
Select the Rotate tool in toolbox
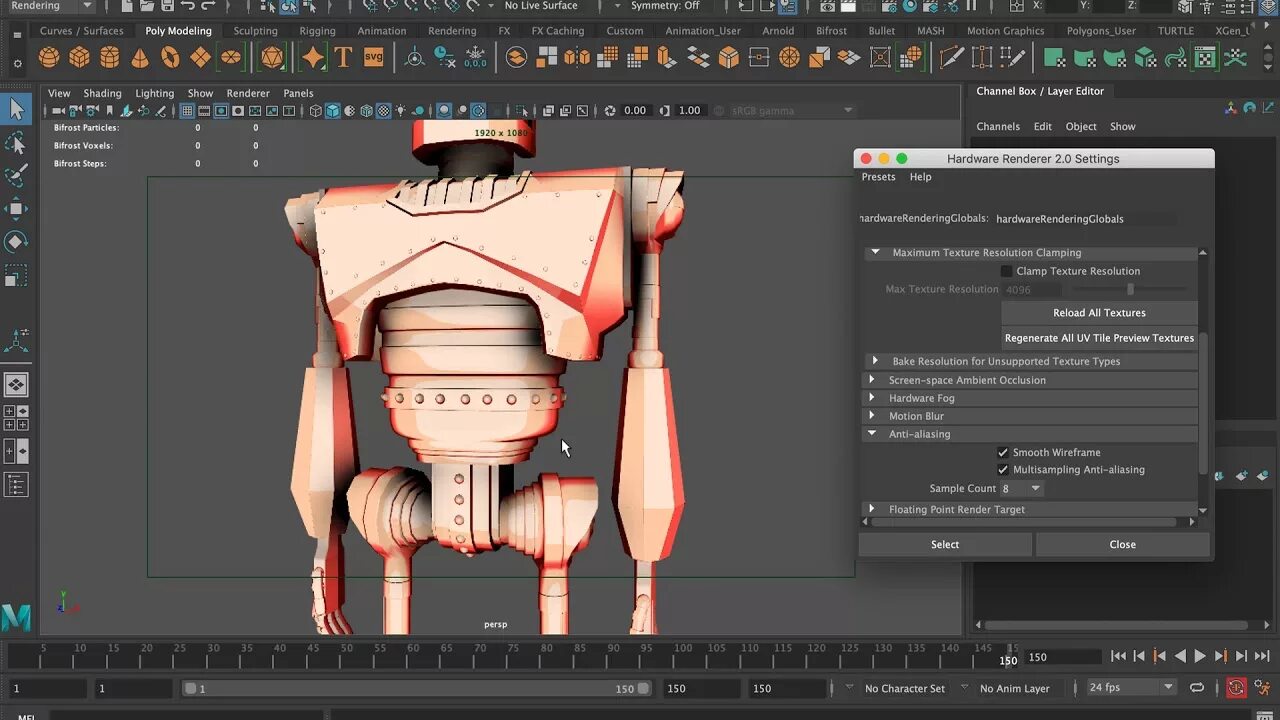point(16,242)
